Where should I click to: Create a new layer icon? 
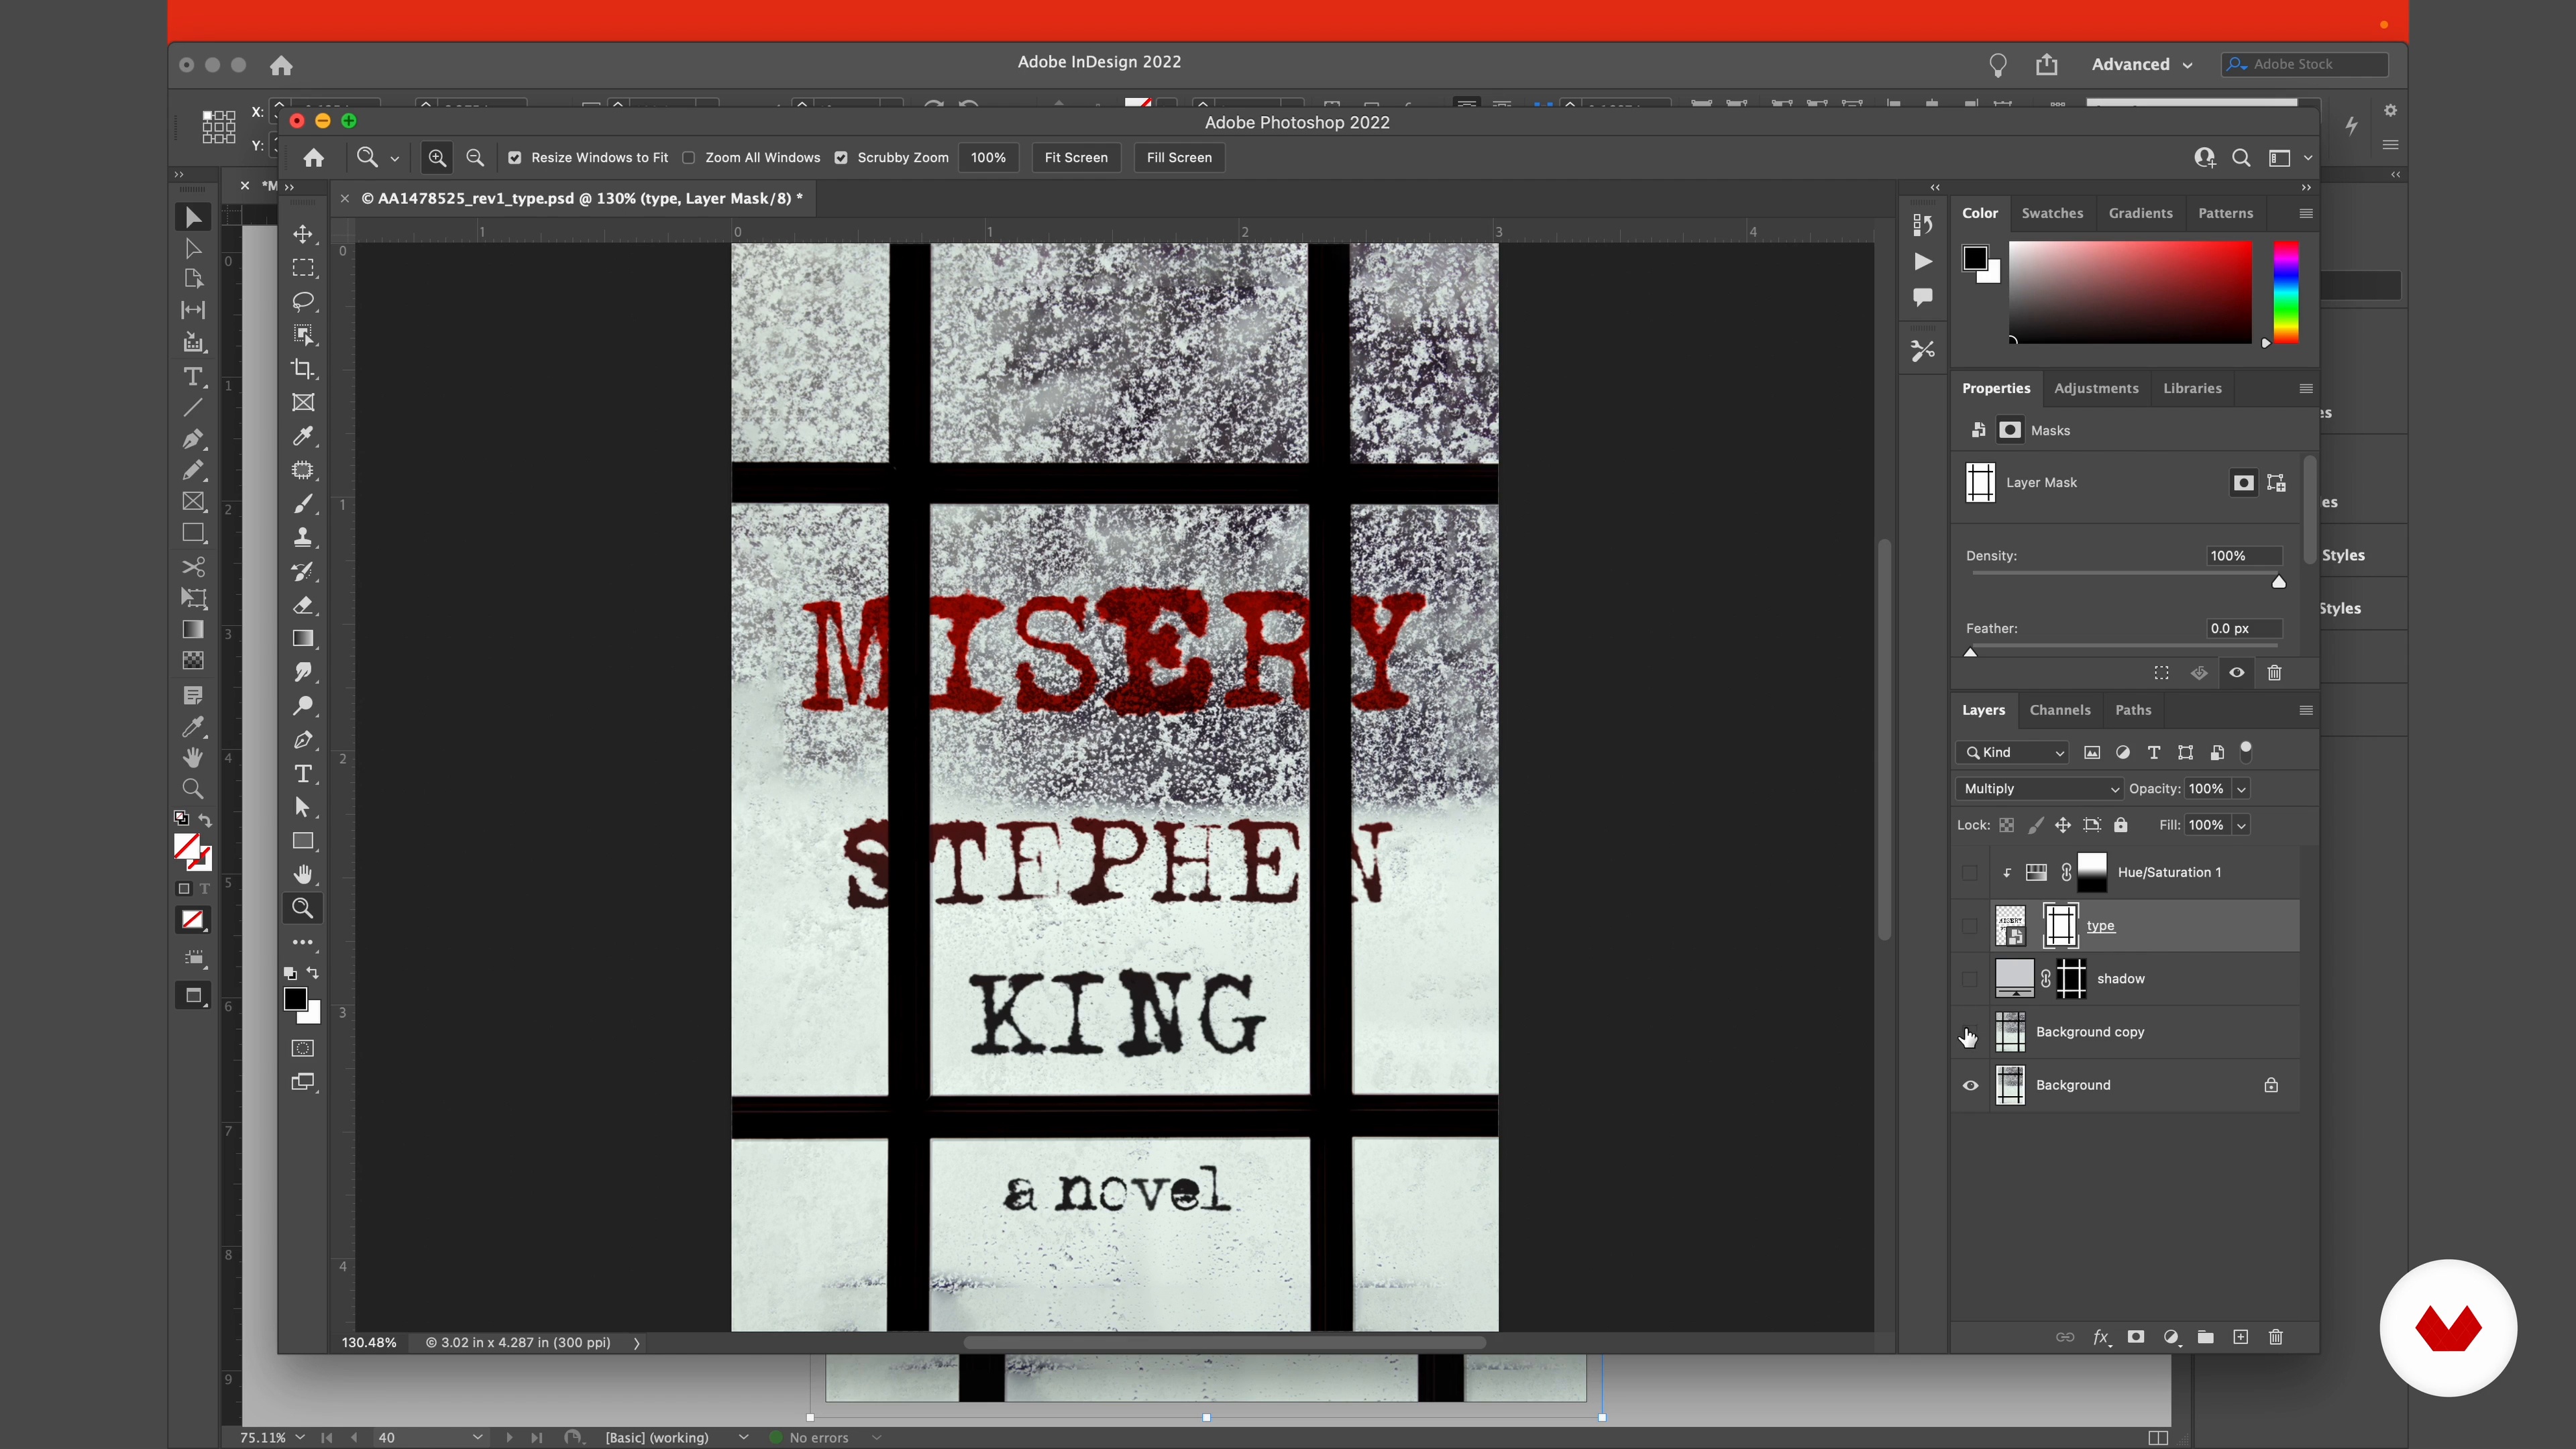(x=2240, y=1337)
